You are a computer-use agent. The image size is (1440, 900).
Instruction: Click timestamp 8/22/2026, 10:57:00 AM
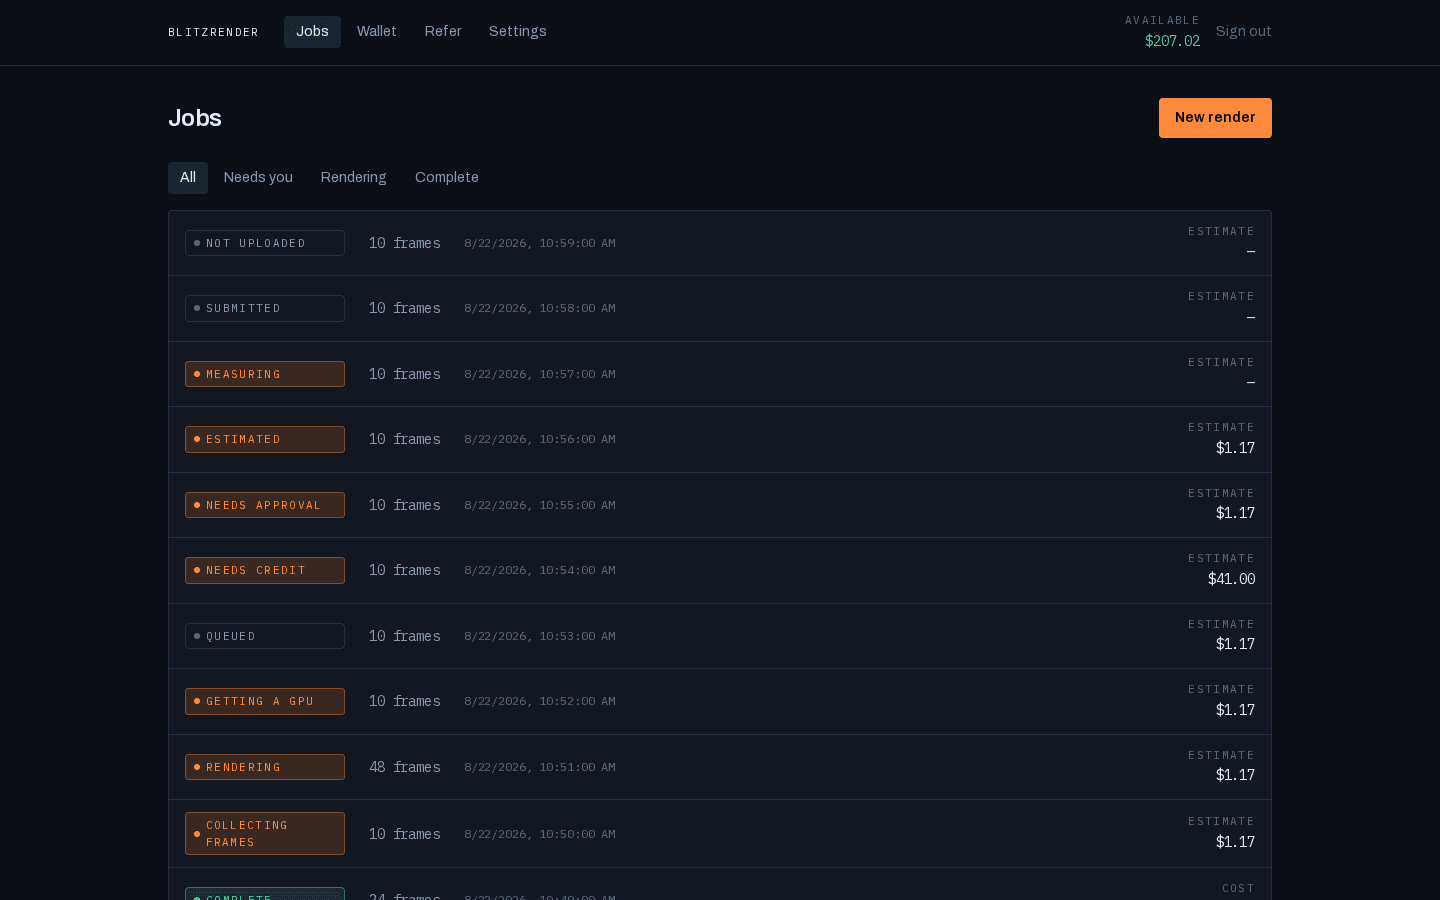tap(540, 374)
